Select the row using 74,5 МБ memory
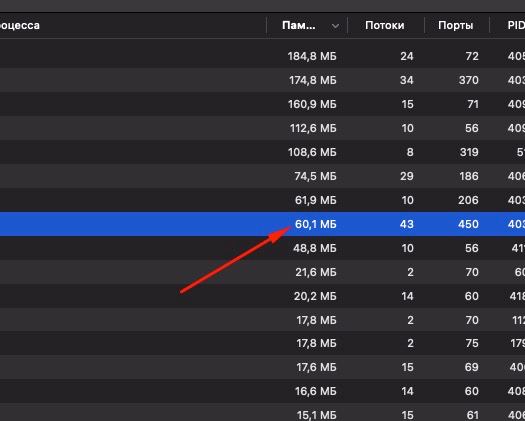Viewport: 525px width, 421px height. coord(262,176)
